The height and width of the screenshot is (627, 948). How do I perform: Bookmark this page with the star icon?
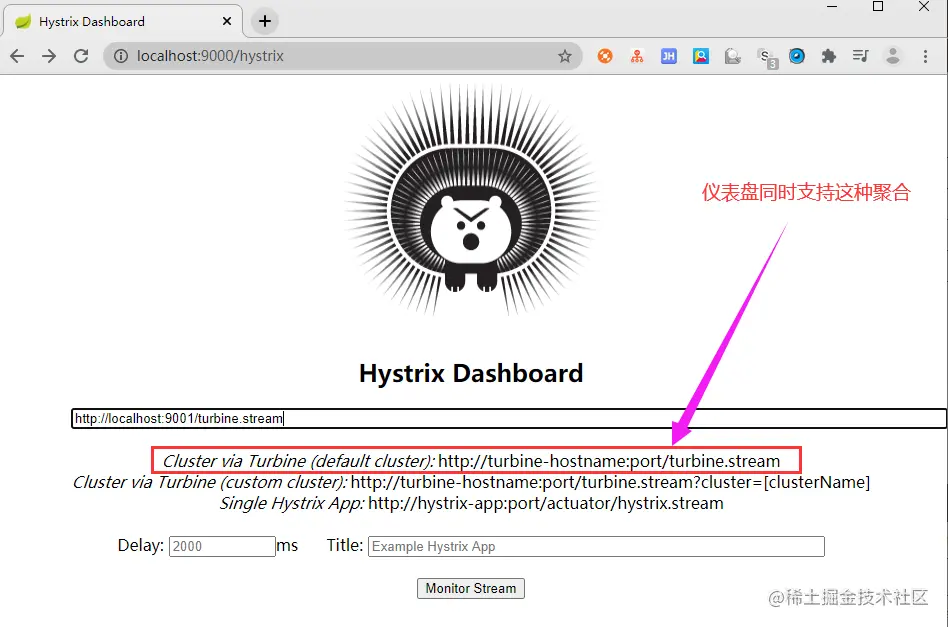click(x=565, y=56)
